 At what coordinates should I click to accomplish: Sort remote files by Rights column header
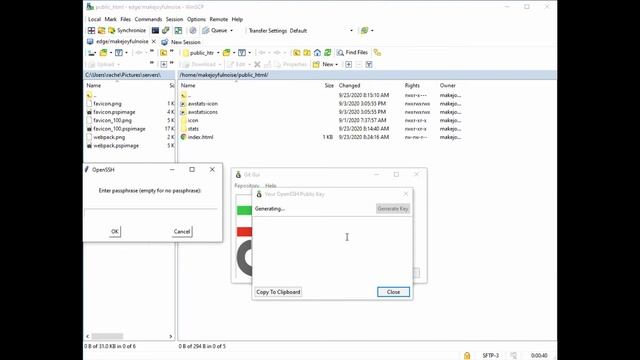click(x=412, y=85)
